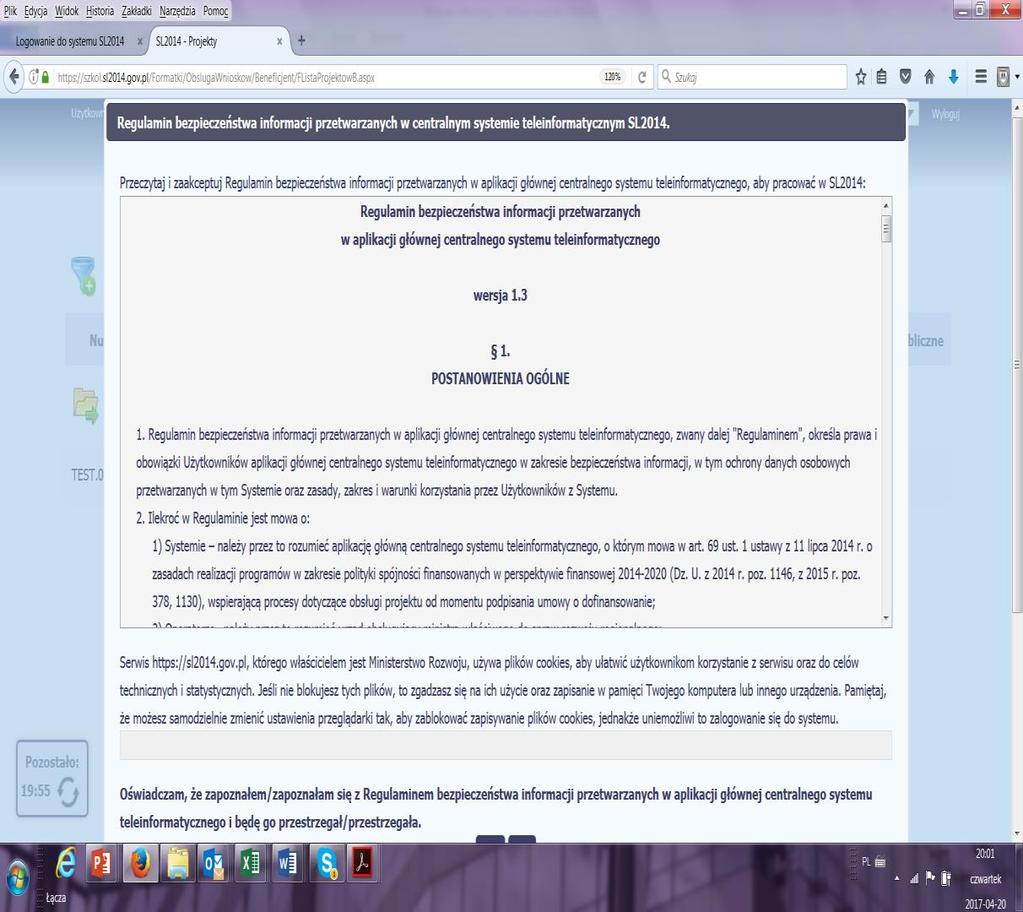Open the Narzędzia menu
This screenshot has width=1023, height=912.
(x=177, y=11)
